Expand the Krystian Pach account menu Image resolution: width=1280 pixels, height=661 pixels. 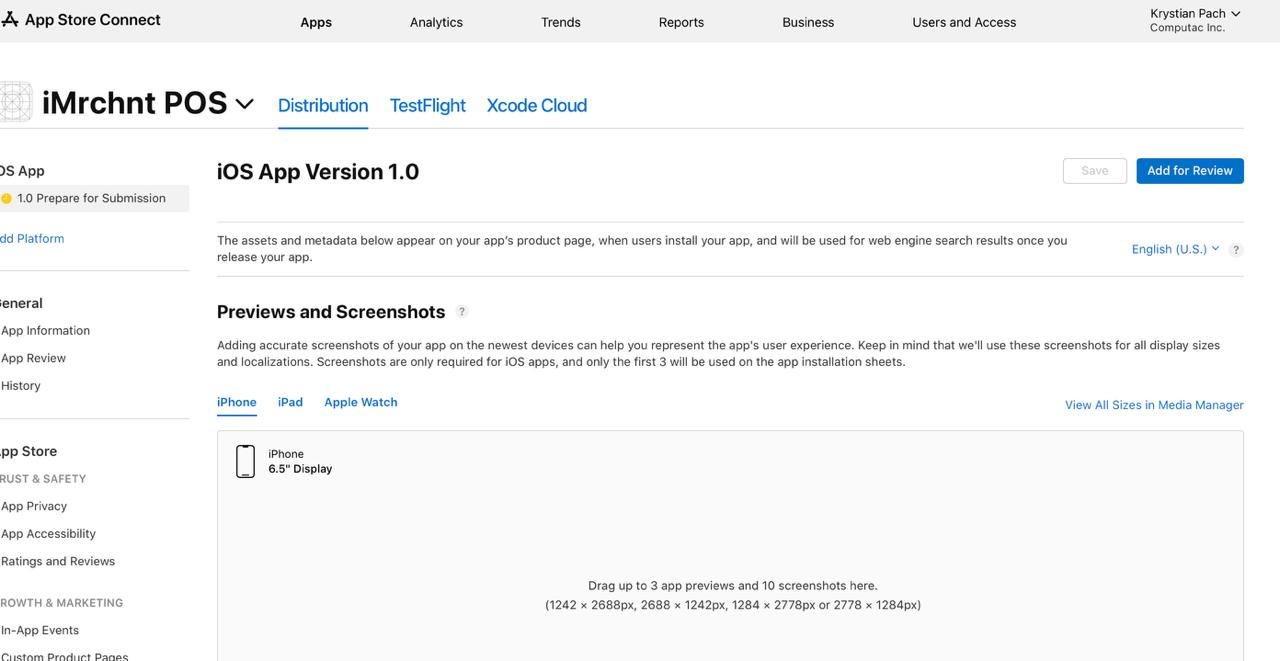(1195, 14)
